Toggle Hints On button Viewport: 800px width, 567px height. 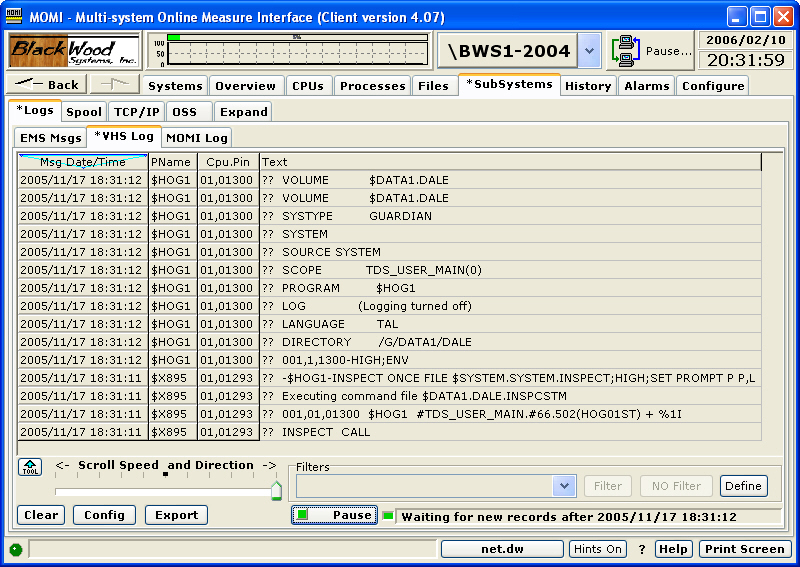[597, 549]
